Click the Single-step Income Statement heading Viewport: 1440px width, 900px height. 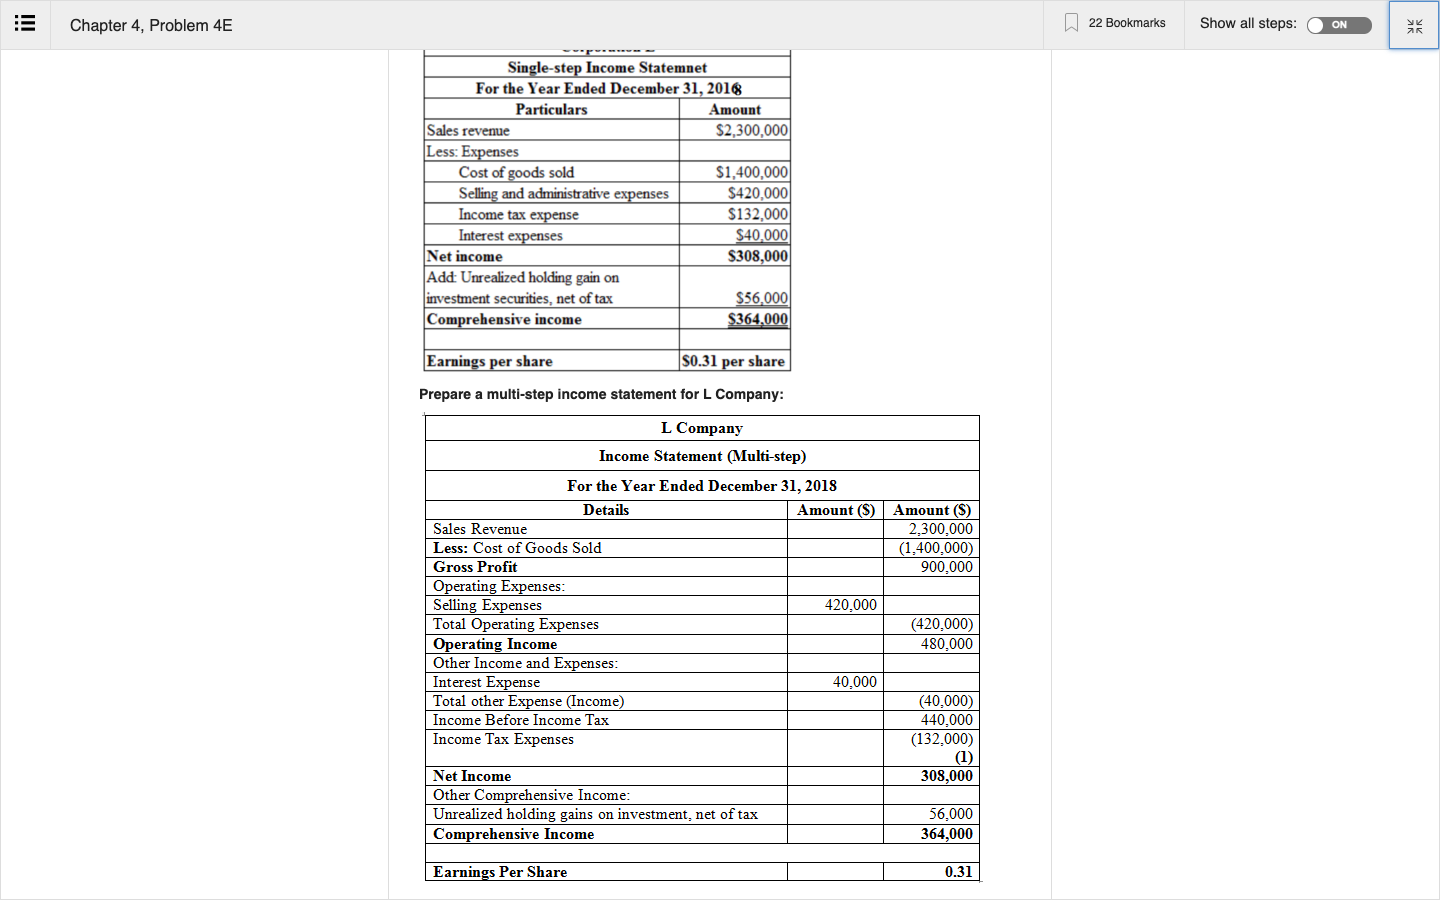607,67
